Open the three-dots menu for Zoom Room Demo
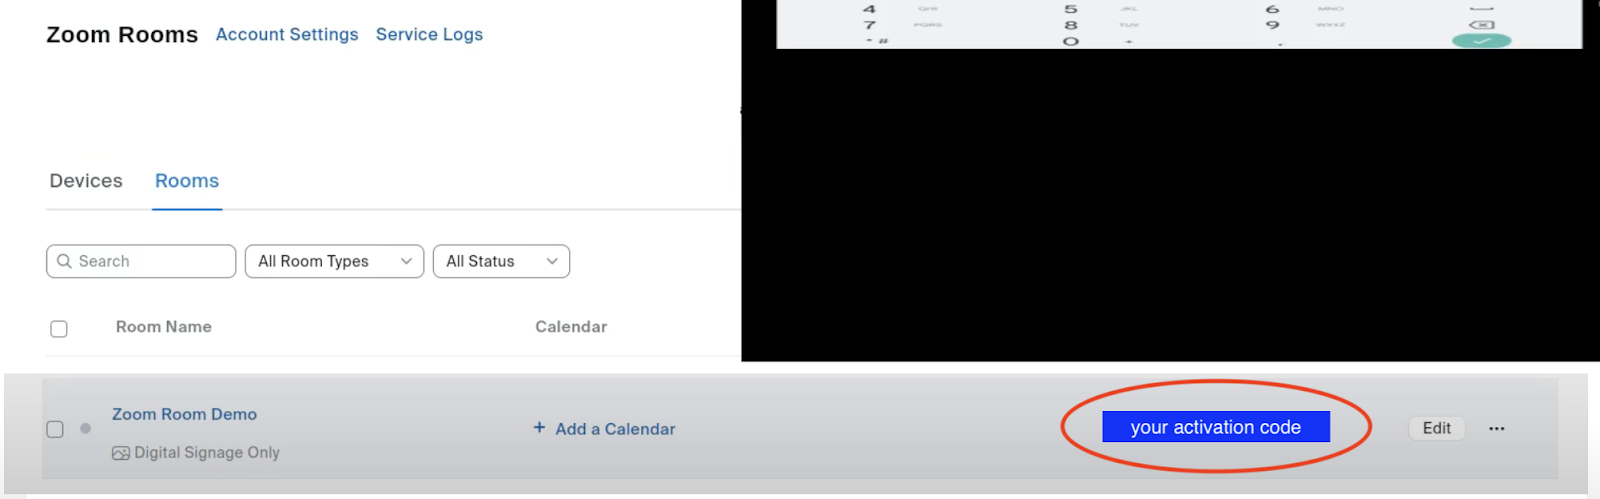Image resolution: width=1600 pixels, height=499 pixels. (x=1496, y=428)
